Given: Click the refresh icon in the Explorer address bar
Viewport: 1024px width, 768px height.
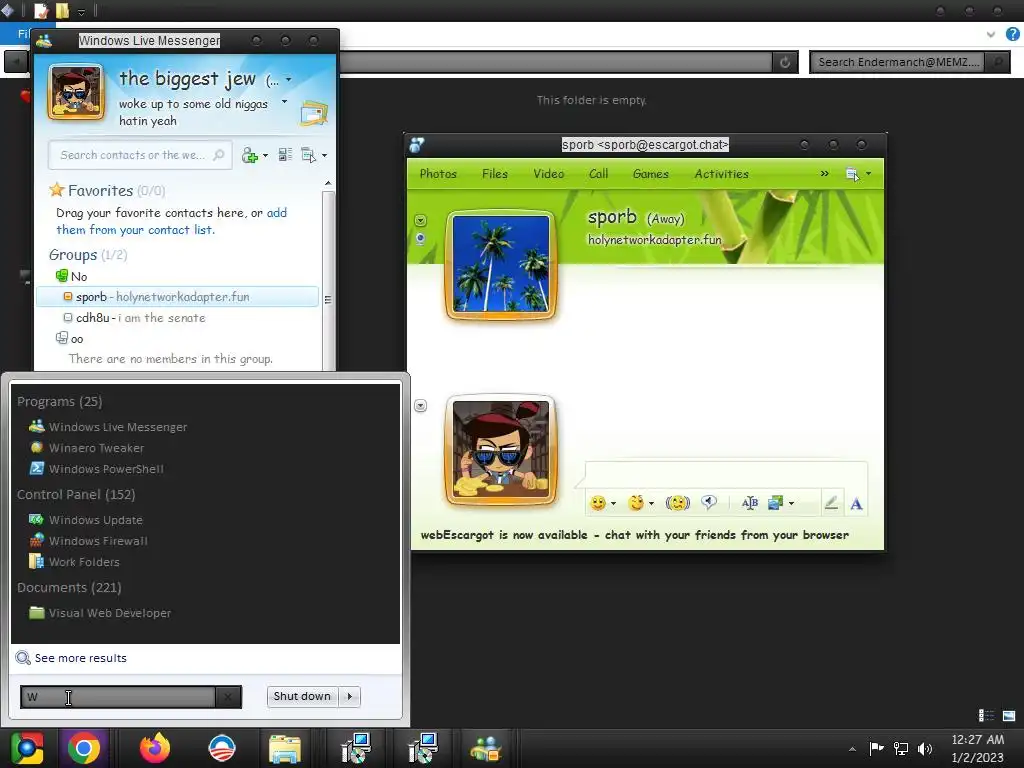Looking at the screenshot, I should [x=785, y=62].
